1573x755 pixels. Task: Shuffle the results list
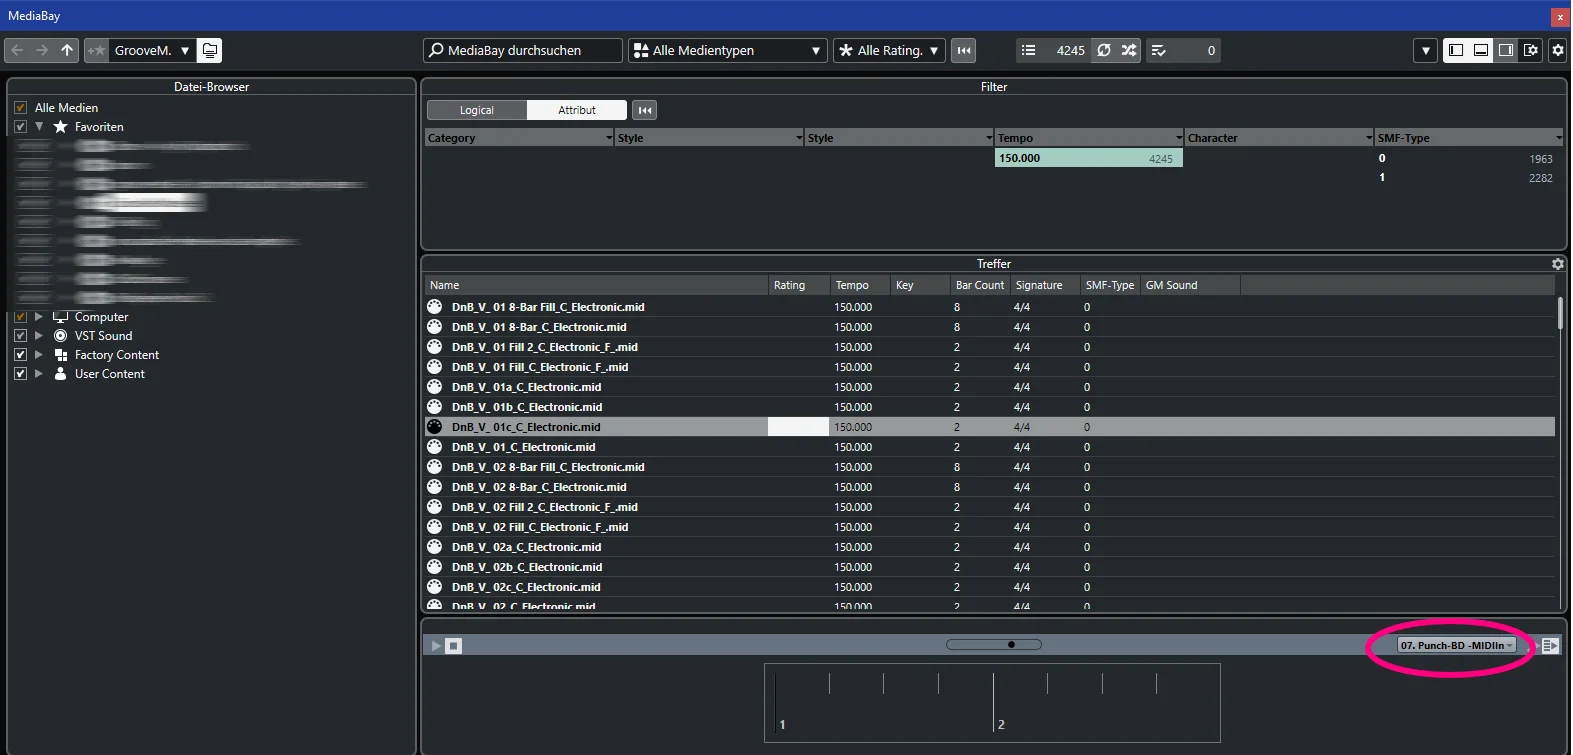[x=1129, y=50]
